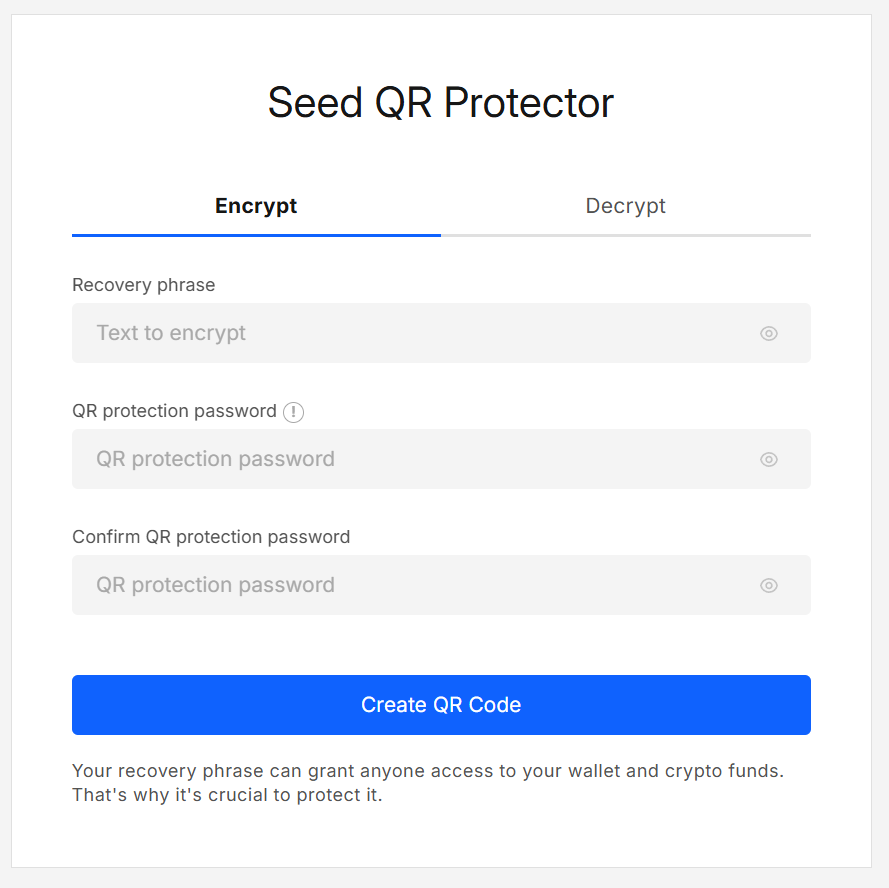Click the QR protection password field
The image size is (889, 888).
(400, 459)
